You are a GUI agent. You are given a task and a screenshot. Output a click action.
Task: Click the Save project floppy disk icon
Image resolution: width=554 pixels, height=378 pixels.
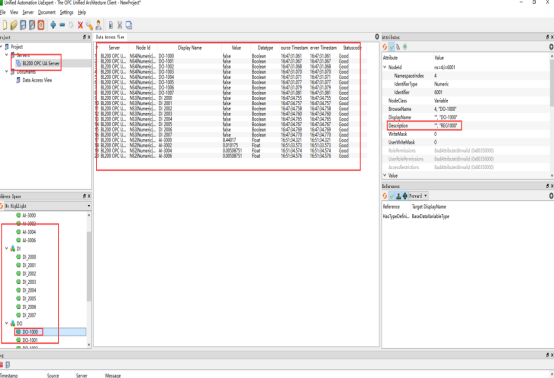pyautogui.click(x=23, y=25)
